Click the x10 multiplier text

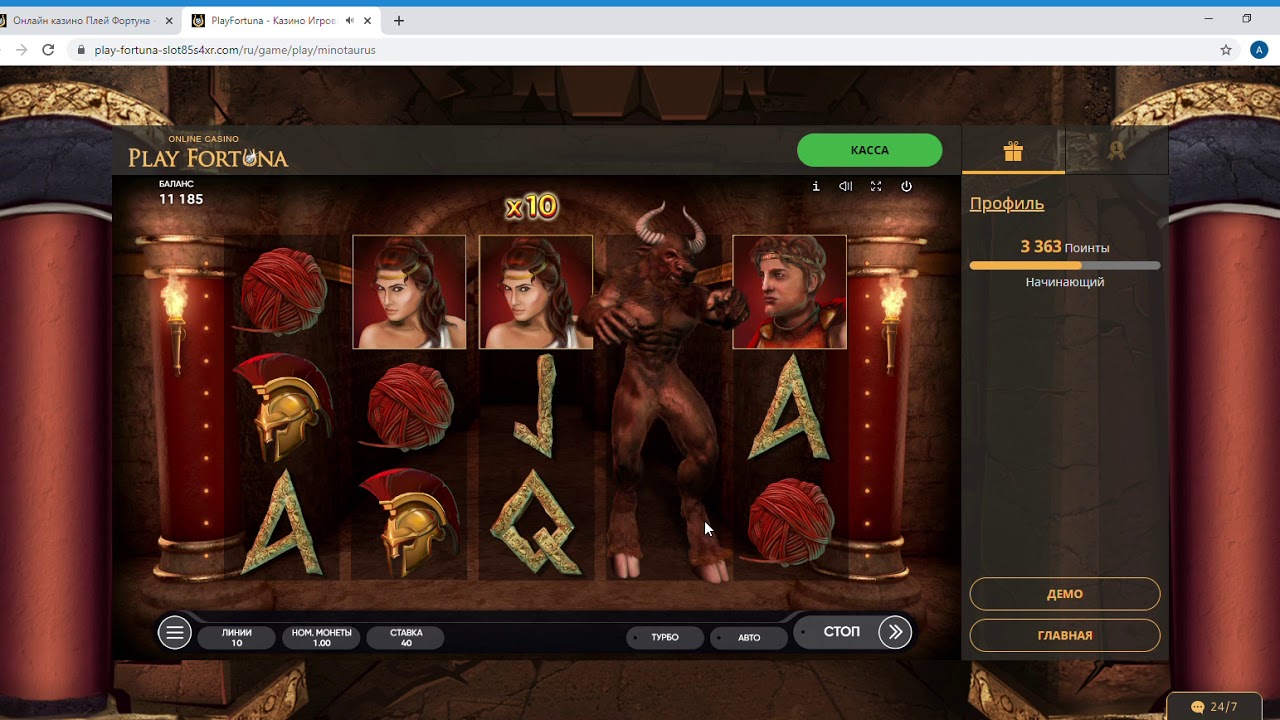[x=531, y=207]
